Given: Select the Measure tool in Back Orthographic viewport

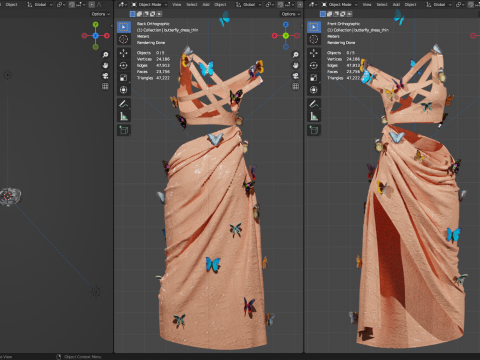Looking at the screenshot, I should pos(124,116).
